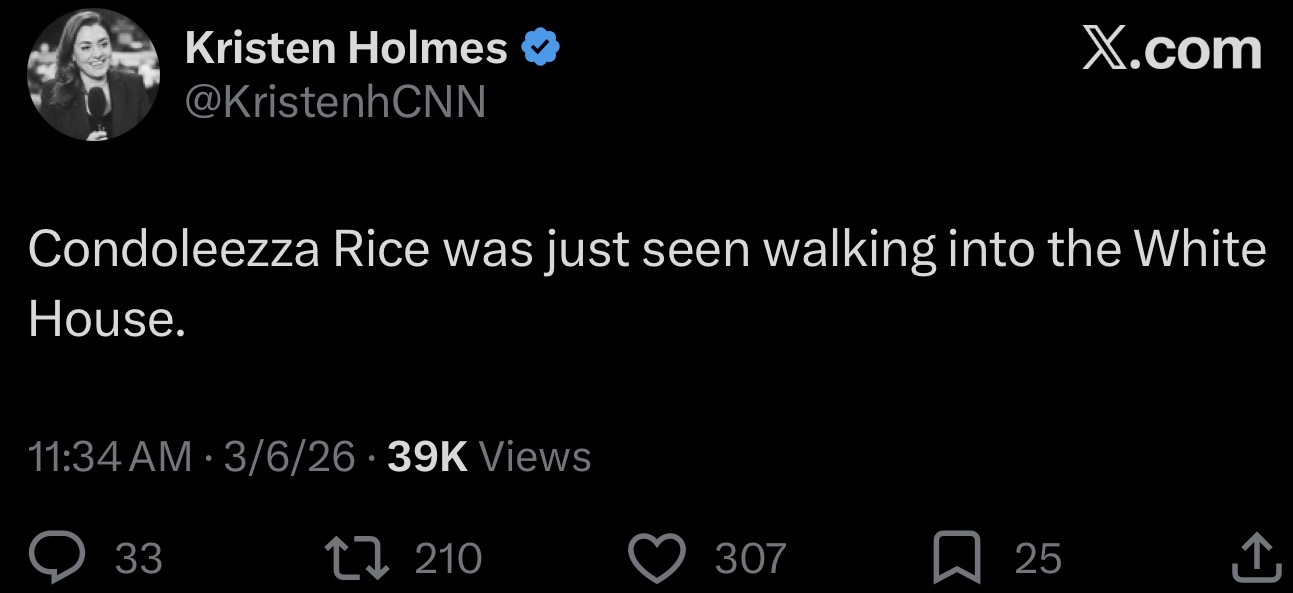The width and height of the screenshot is (1293, 593).
Task: Click the Kristen Holmes display name
Action: coord(346,48)
